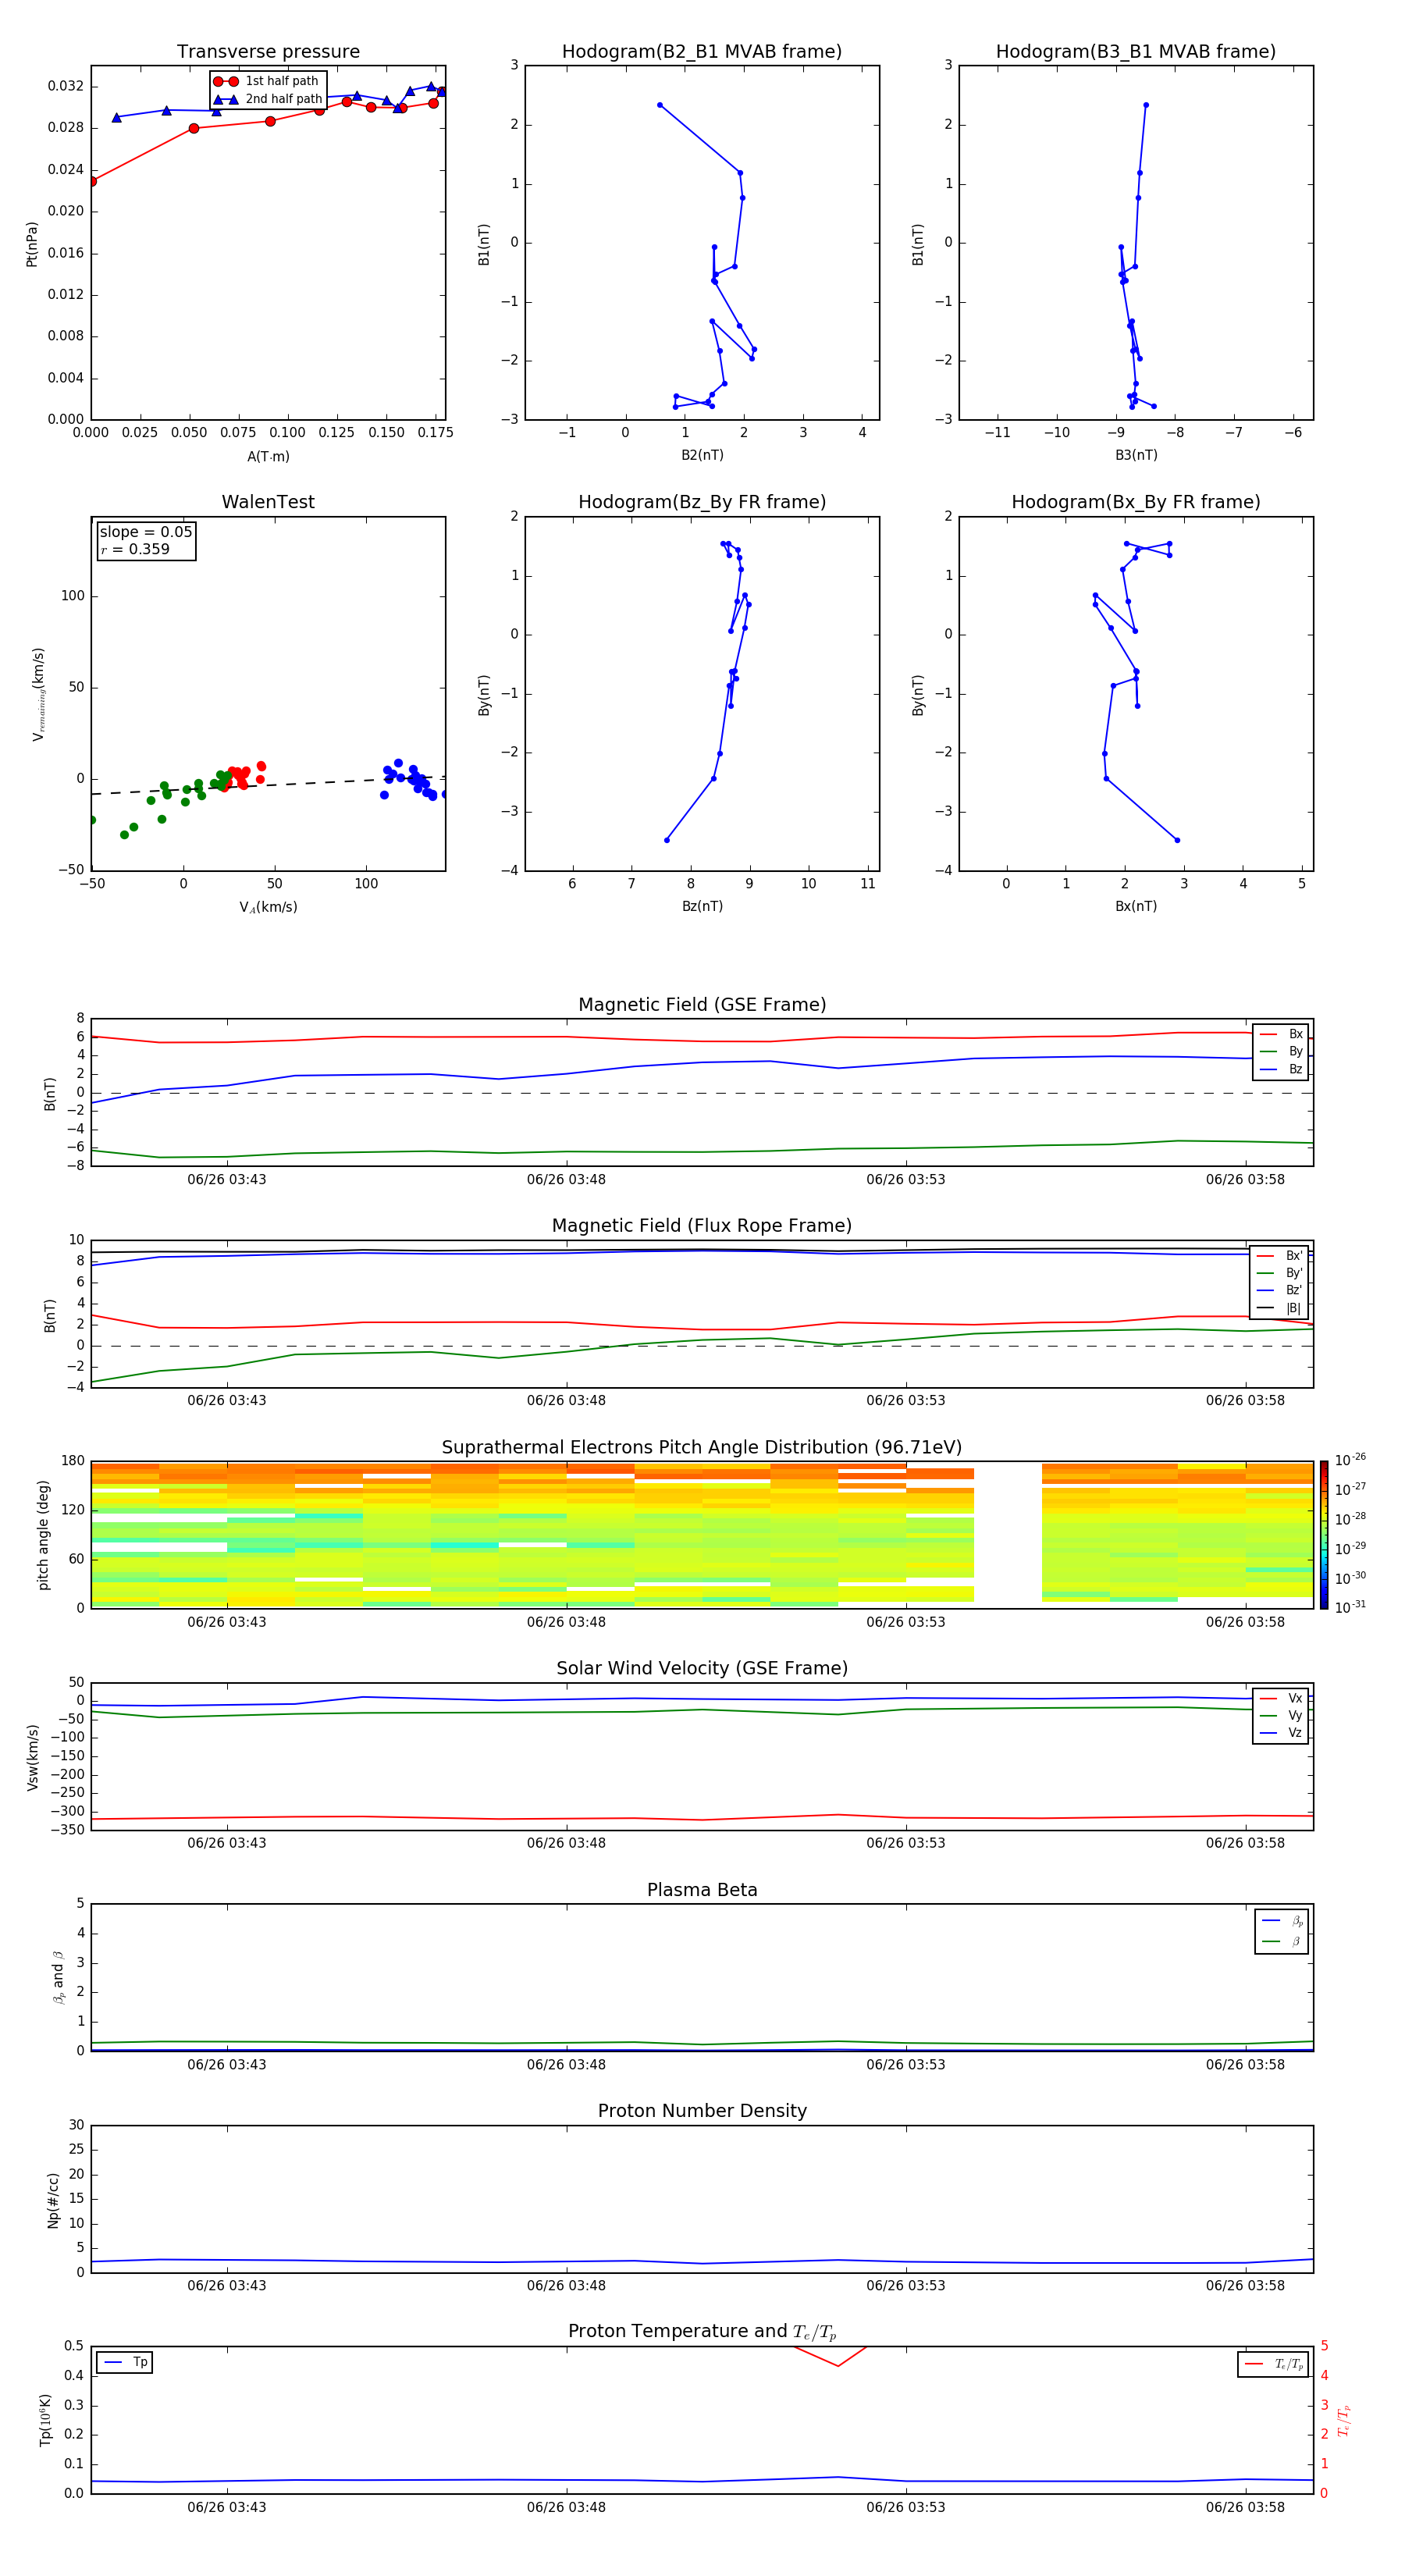Screen dimensions: 1405x2576
Task: Click the −350 tick on Vsw axis
Action: point(67,1830)
